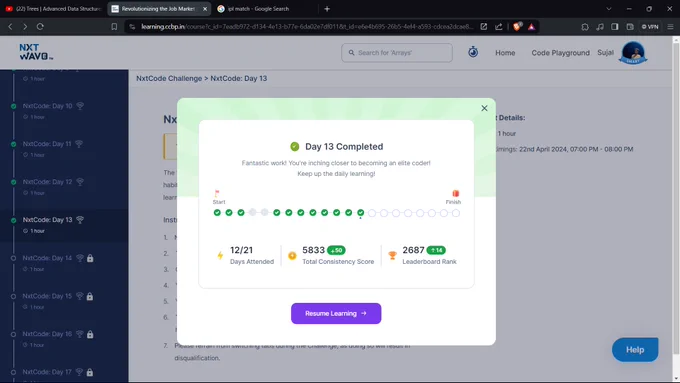Click the lock icon on Day 16
680x383 pixels.
tap(90, 334)
